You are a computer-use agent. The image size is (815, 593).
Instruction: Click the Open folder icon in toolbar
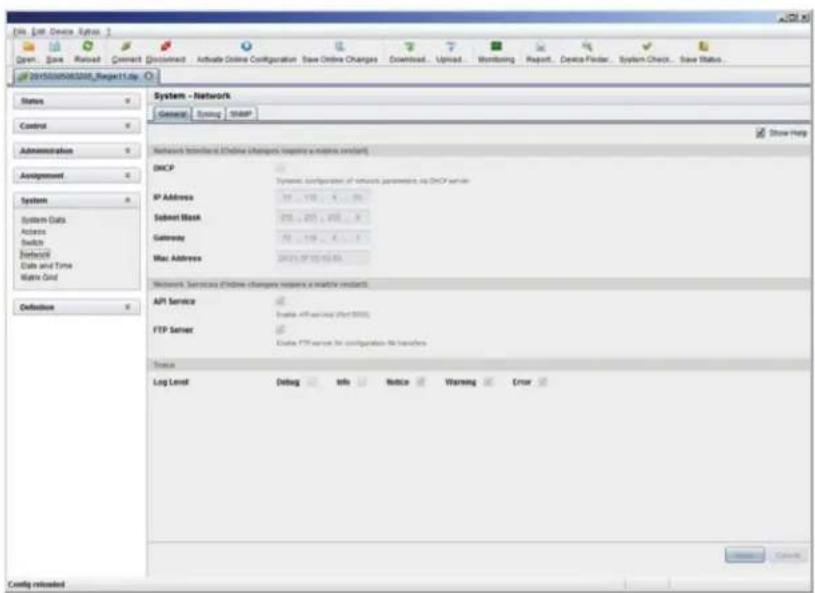[x=28, y=47]
